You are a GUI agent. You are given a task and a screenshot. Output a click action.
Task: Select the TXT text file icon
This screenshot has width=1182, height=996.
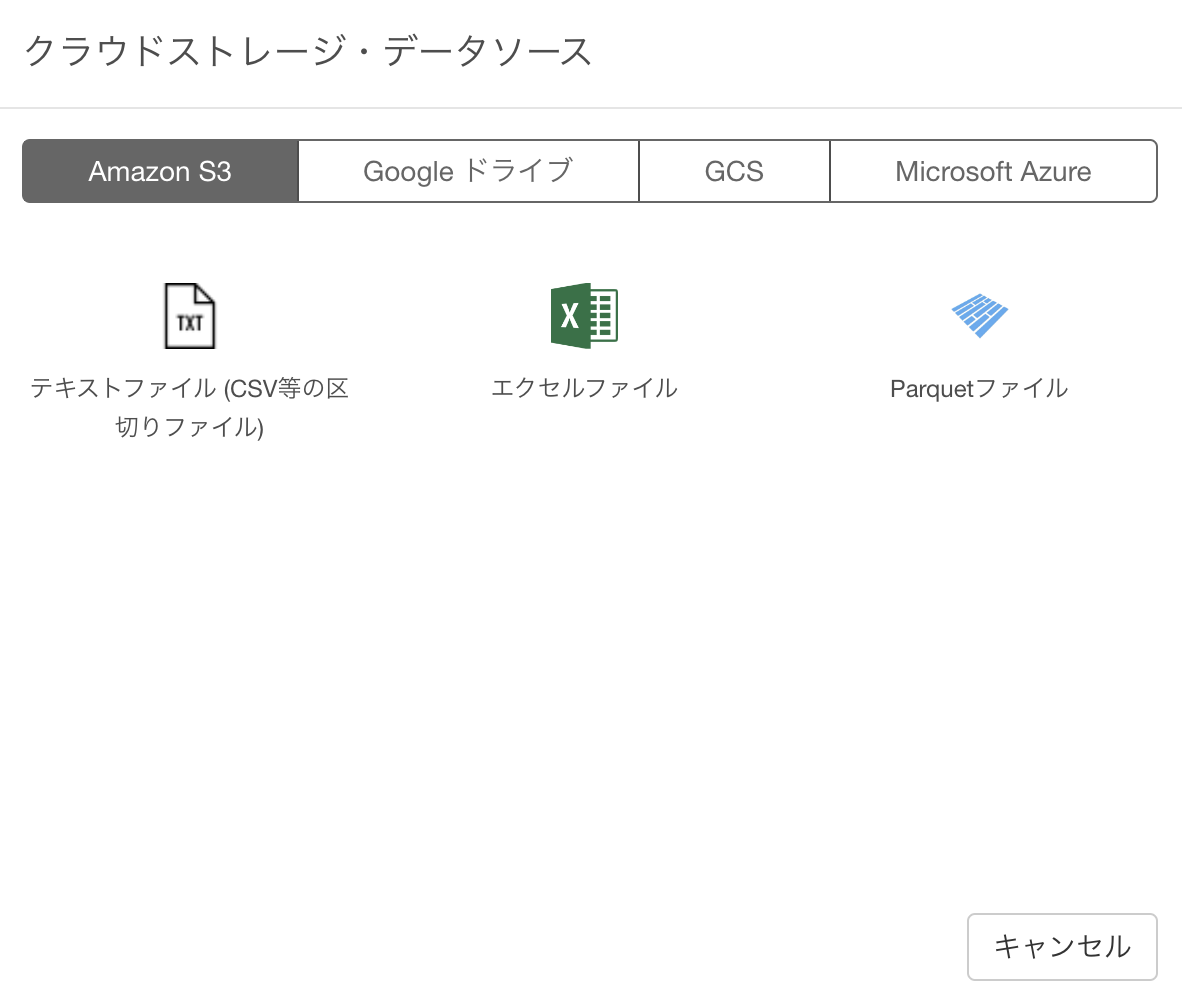coord(190,316)
